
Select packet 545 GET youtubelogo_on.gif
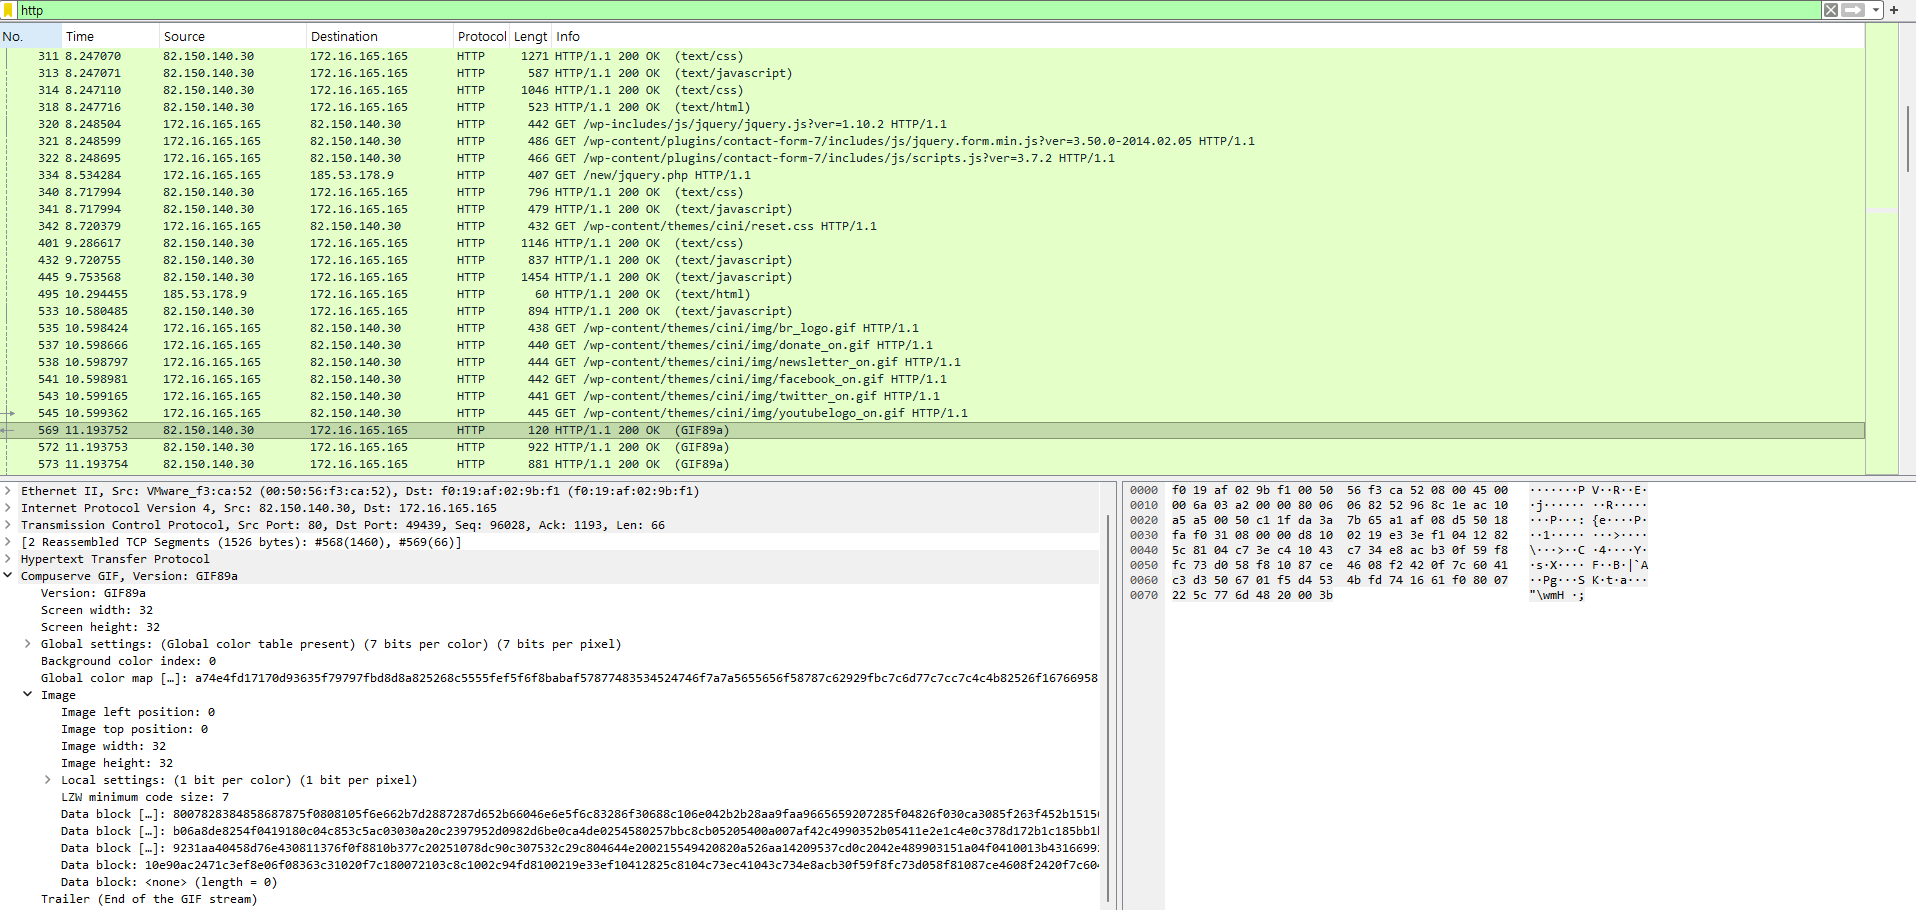(x=932, y=413)
